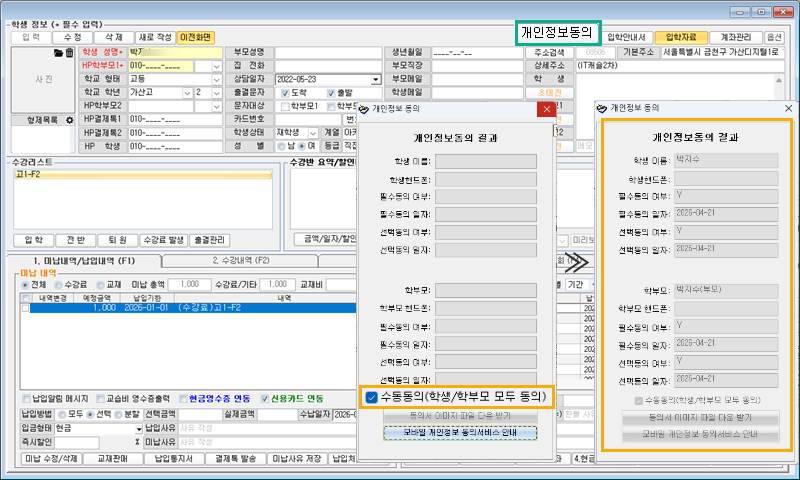Close the right 개인정보 동의 dialog with its X
Image resolution: width=800 pixels, height=480 pixels.
(x=787, y=107)
